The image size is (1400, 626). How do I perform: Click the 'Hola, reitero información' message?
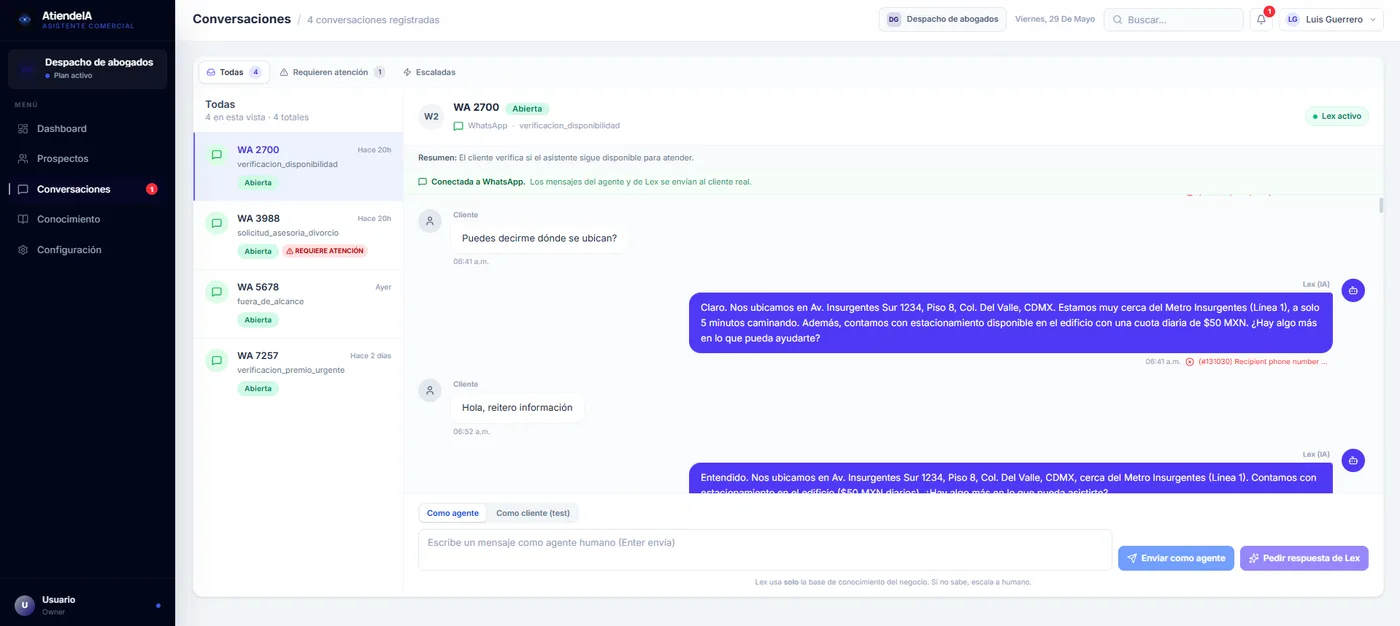(x=517, y=407)
